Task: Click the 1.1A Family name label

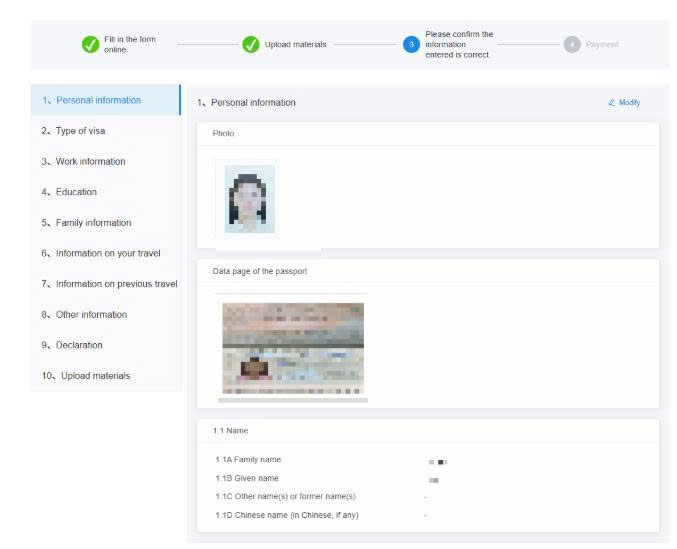Action: [248, 460]
